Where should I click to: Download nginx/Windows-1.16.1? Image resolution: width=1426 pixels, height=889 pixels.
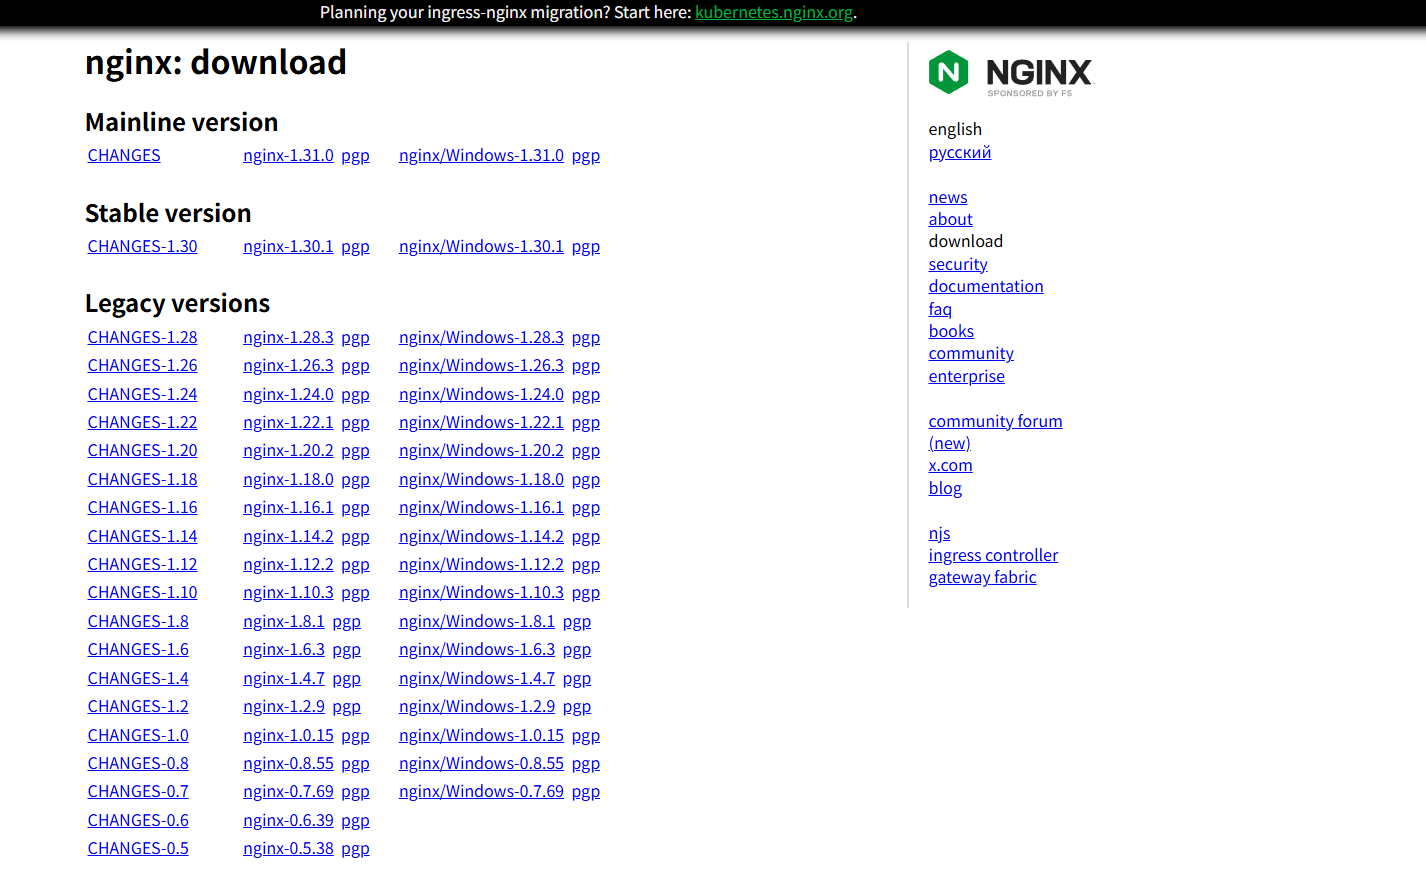click(481, 507)
